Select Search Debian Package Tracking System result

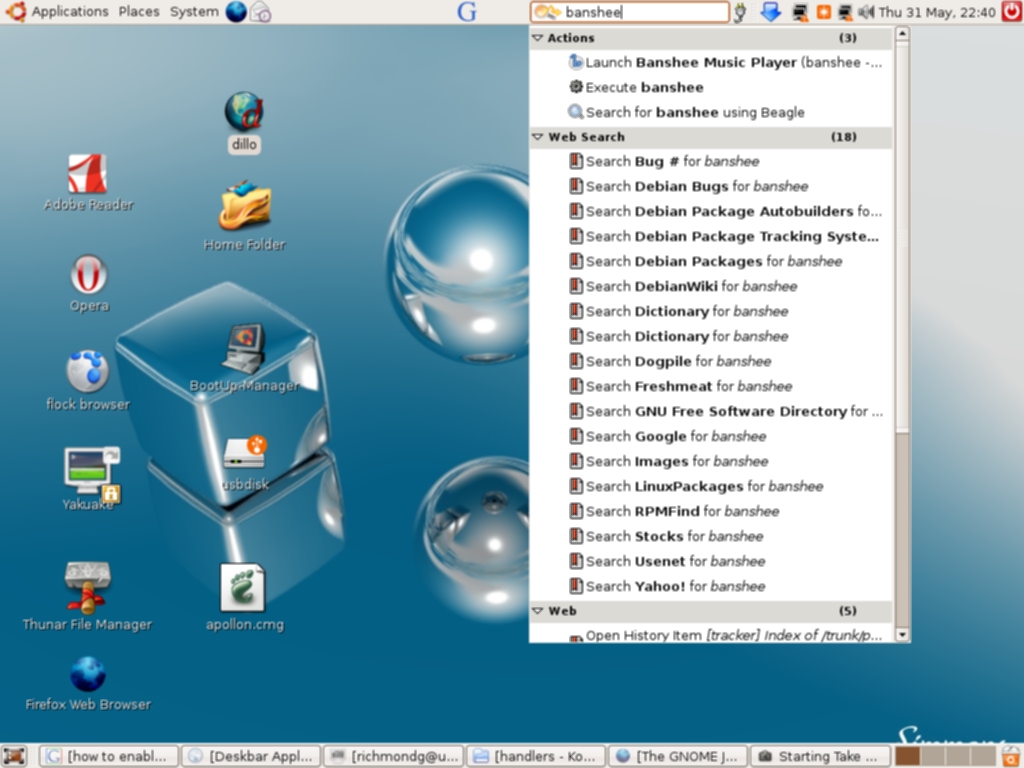coord(711,236)
